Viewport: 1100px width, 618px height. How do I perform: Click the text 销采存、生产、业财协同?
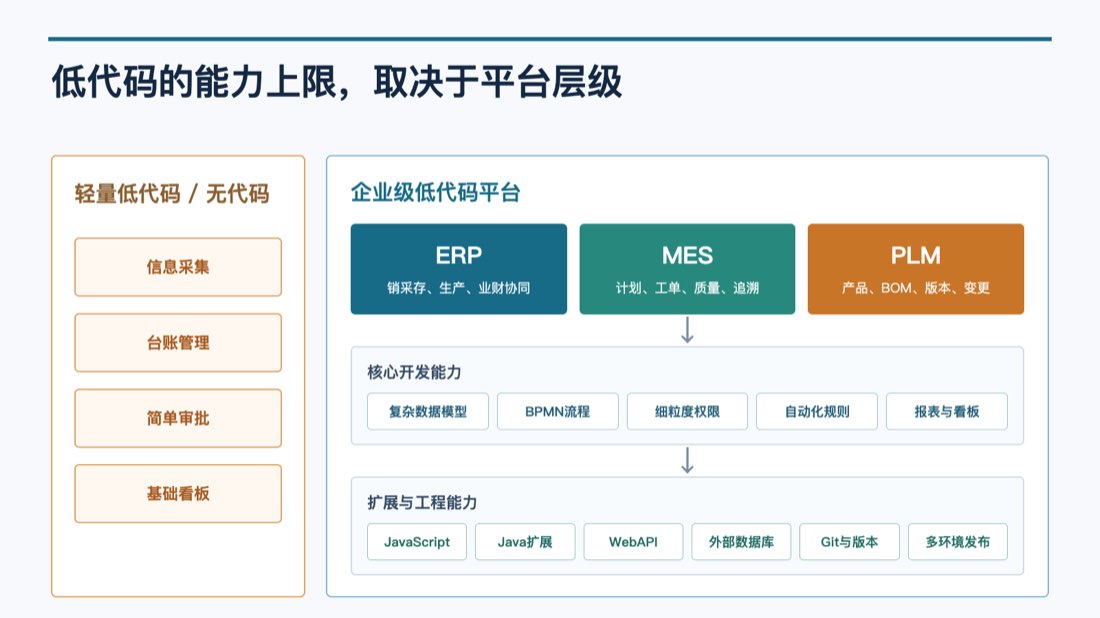point(459,288)
